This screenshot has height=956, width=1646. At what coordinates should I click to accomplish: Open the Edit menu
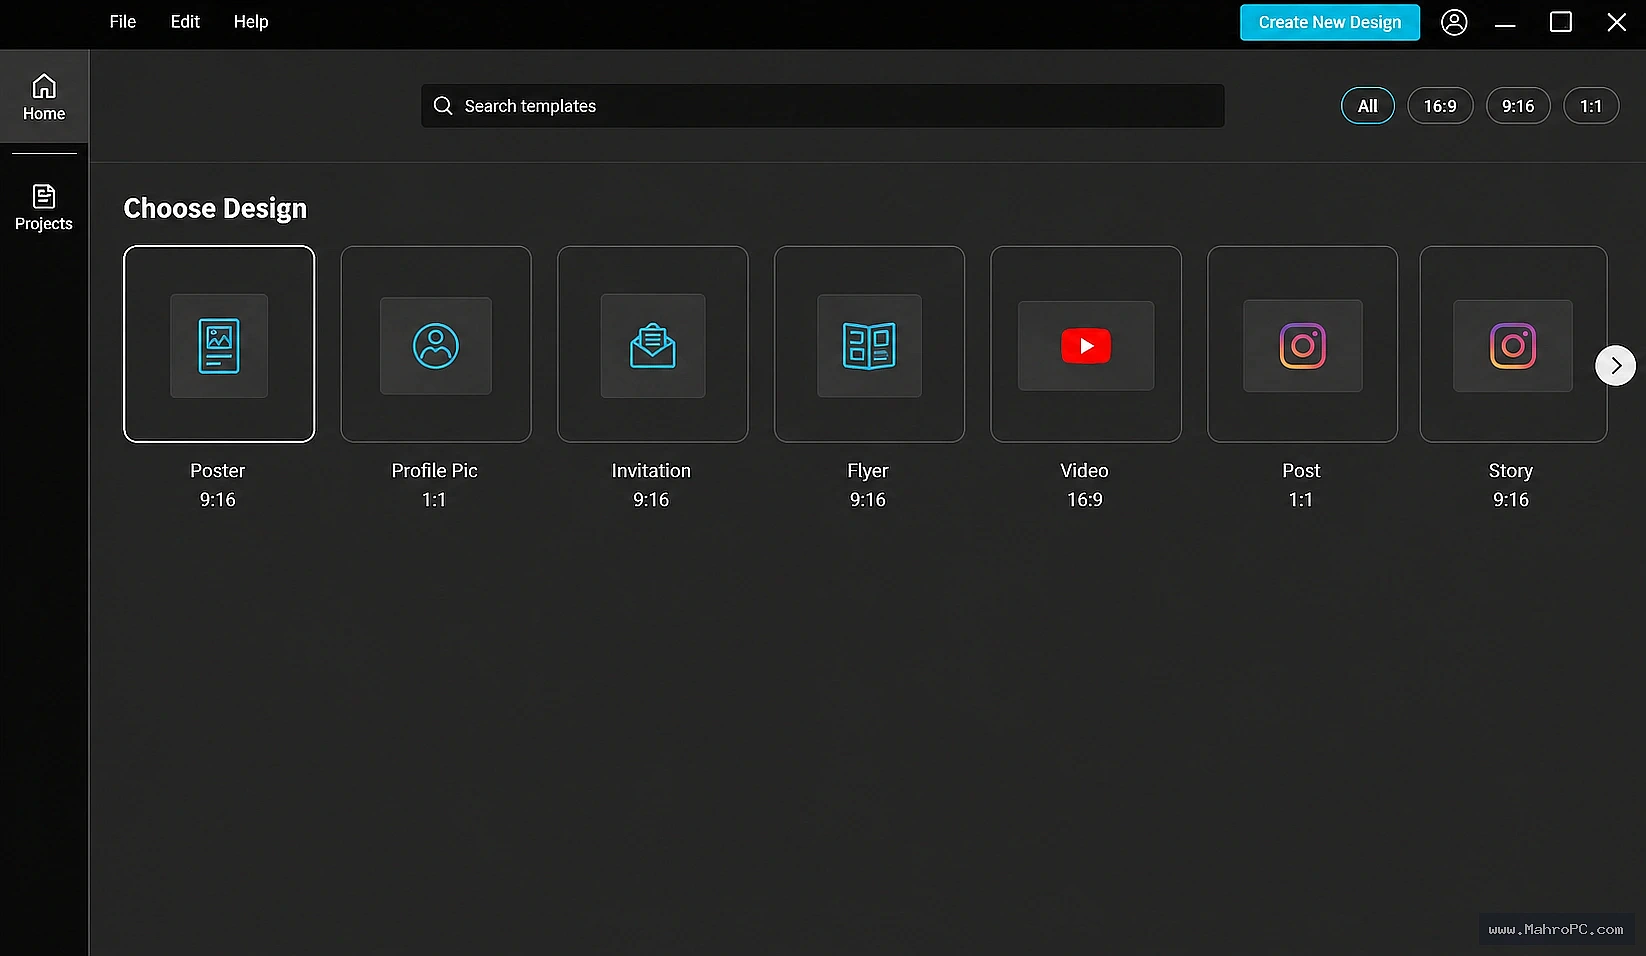click(185, 22)
